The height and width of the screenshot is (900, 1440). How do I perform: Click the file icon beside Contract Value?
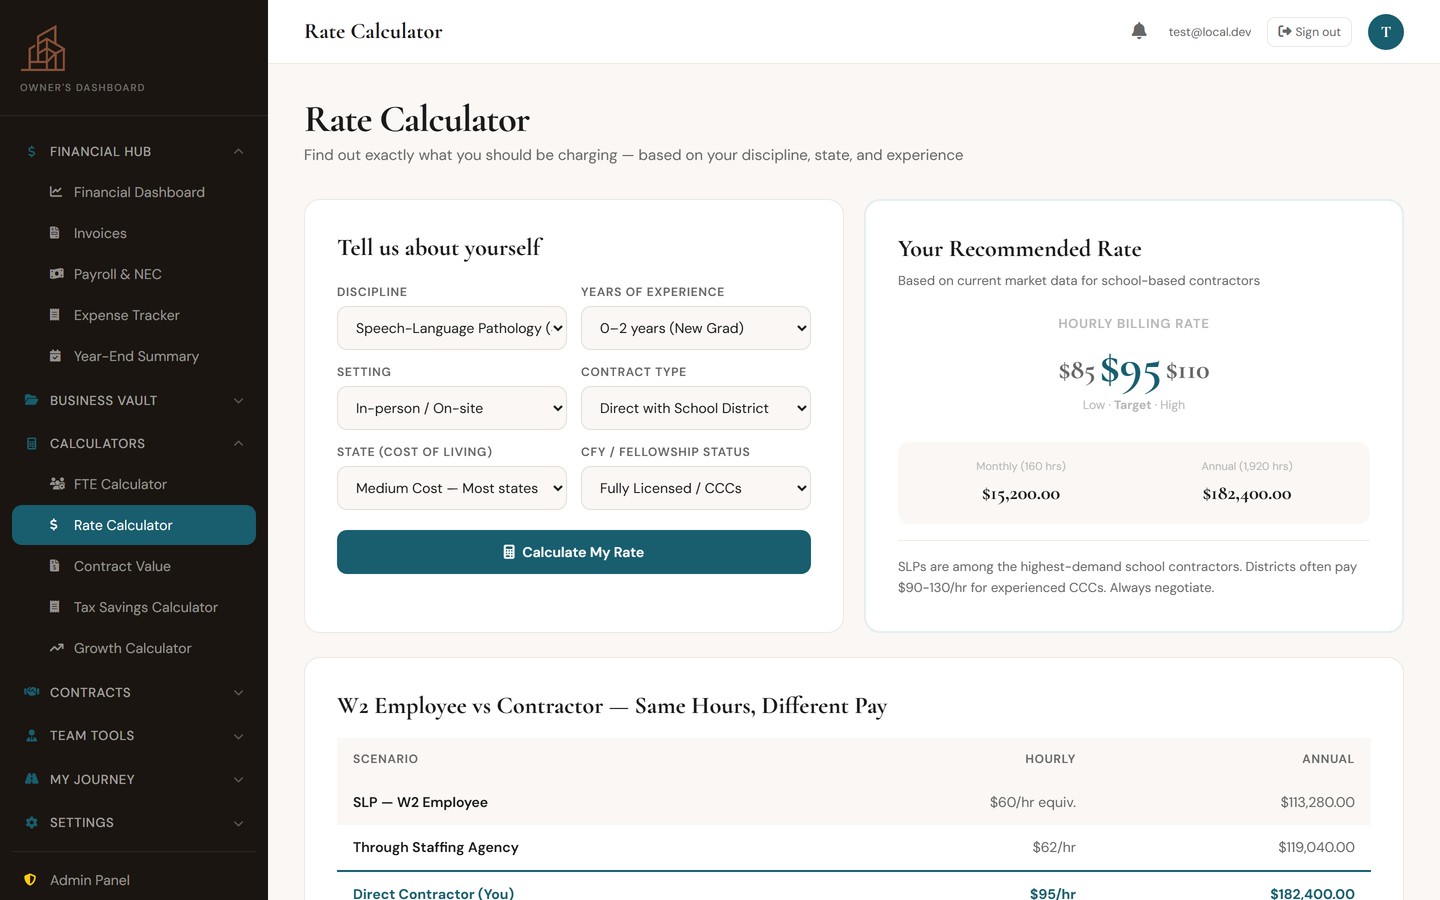(x=55, y=566)
